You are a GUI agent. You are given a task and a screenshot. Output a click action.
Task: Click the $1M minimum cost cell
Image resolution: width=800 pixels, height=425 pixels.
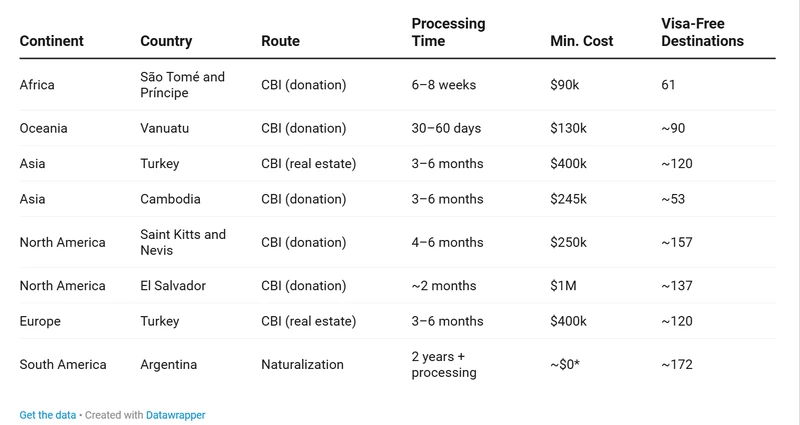pyautogui.click(x=562, y=286)
